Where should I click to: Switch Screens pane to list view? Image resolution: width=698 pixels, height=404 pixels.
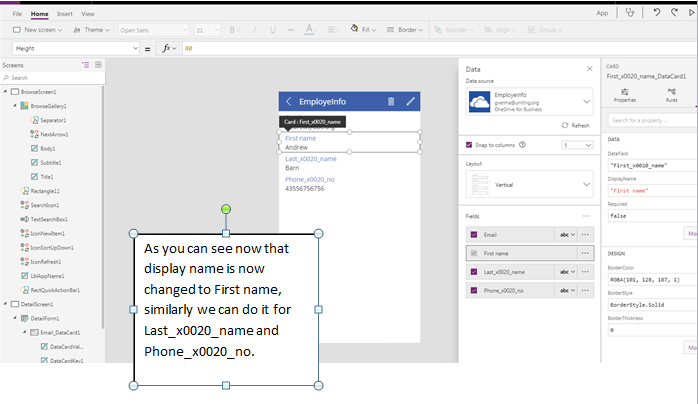[x=85, y=65]
